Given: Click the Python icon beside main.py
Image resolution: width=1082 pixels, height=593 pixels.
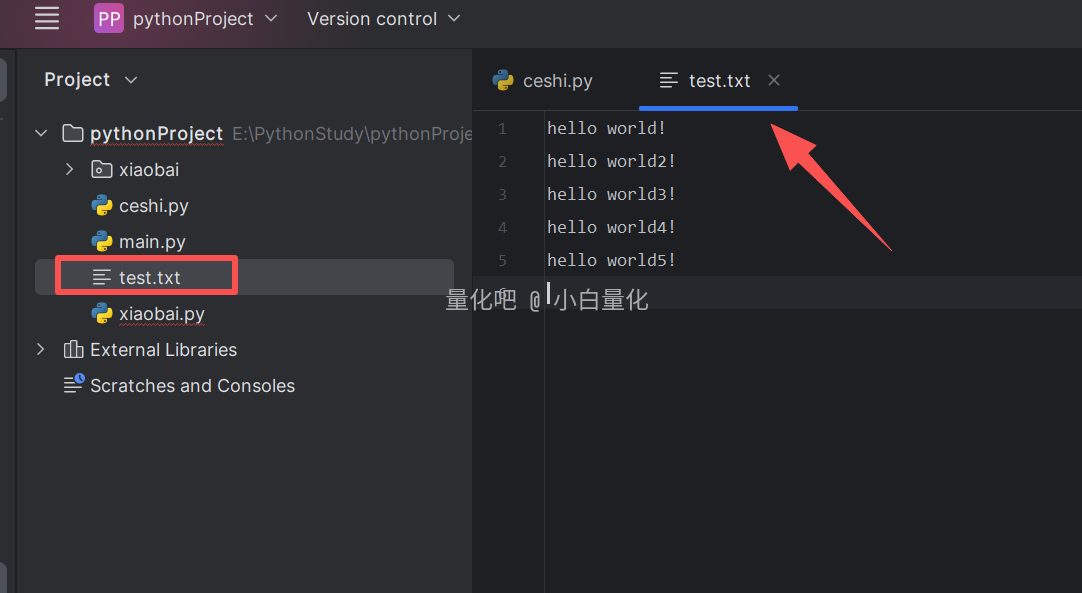Looking at the screenshot, I should pyautogui.click(x=101, y=242).
